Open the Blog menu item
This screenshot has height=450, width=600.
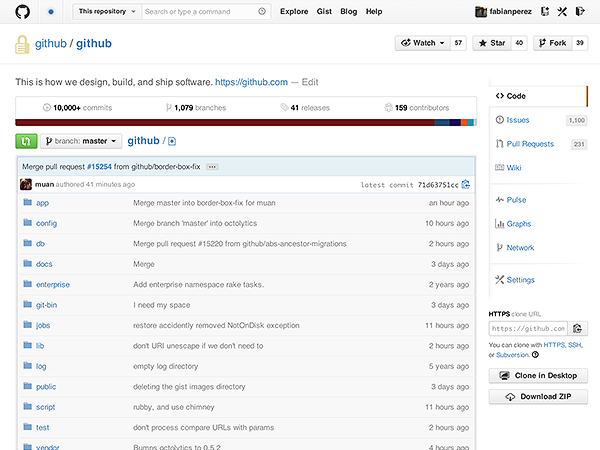click(349, 11)
